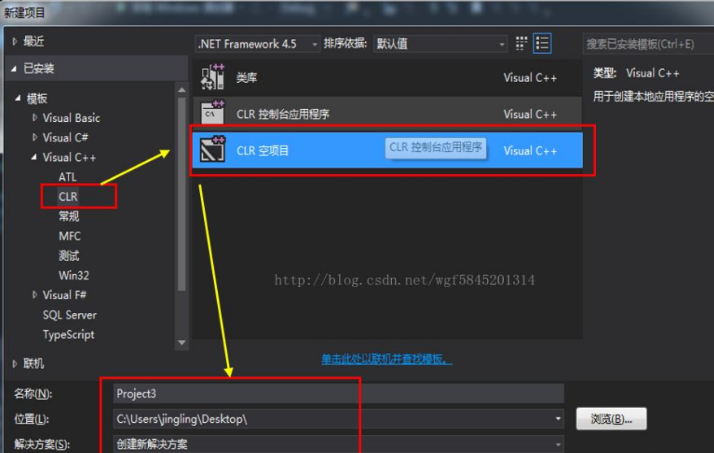Select MFC template category
Viewport: 714px width, 453px height.
(x=70, y=236)
